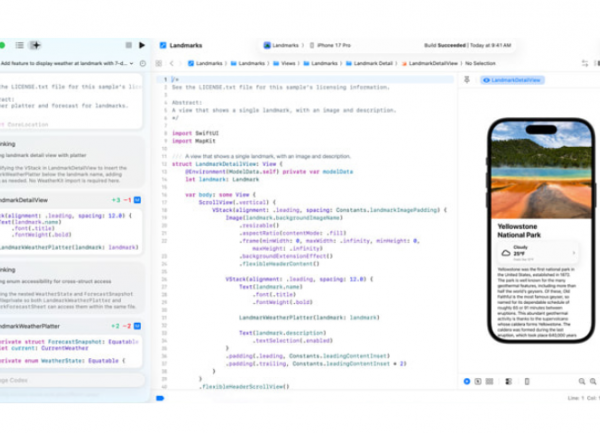Click line 1 in the code editor
Screen dimensions: 600x433
[x=305, y=80]
